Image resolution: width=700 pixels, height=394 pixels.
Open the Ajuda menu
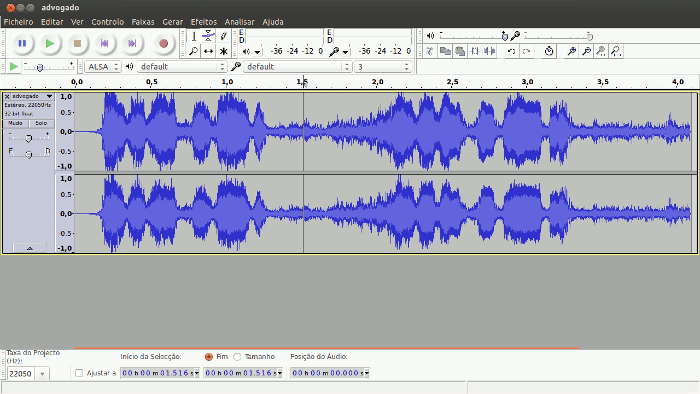273,22
